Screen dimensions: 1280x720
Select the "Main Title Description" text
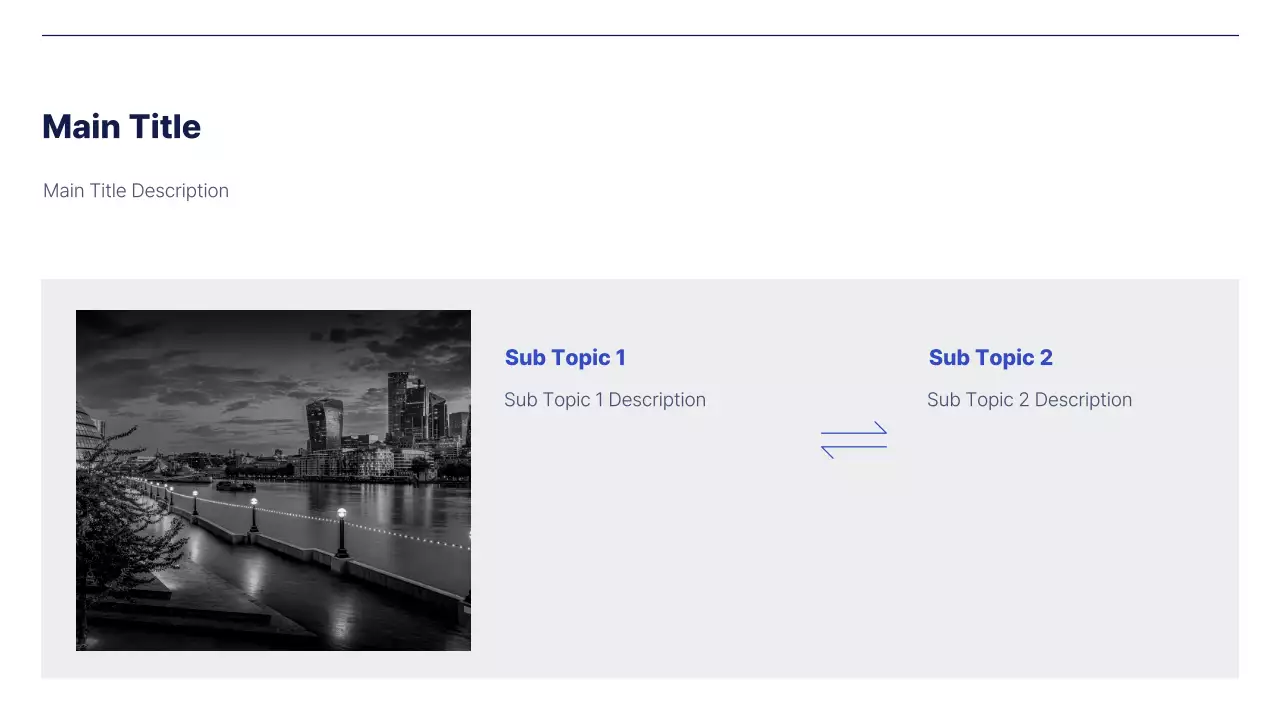(x=136, y=191)
